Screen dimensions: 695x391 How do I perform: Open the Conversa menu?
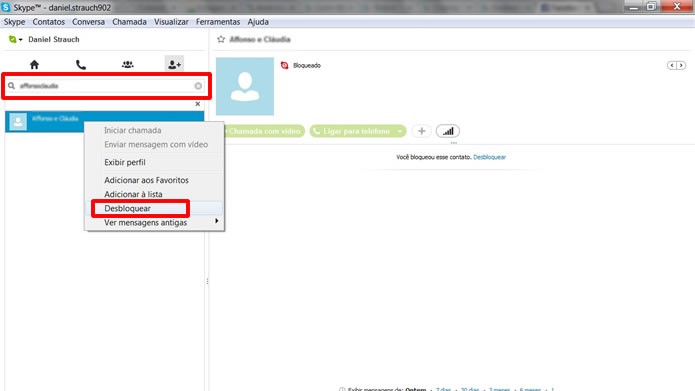click(89, 22)
